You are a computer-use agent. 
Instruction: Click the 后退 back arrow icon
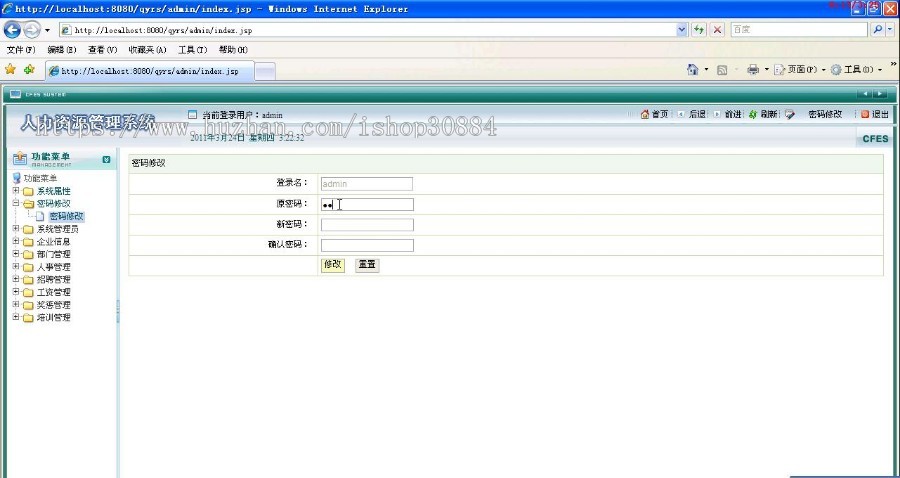(x=681, y=114)
